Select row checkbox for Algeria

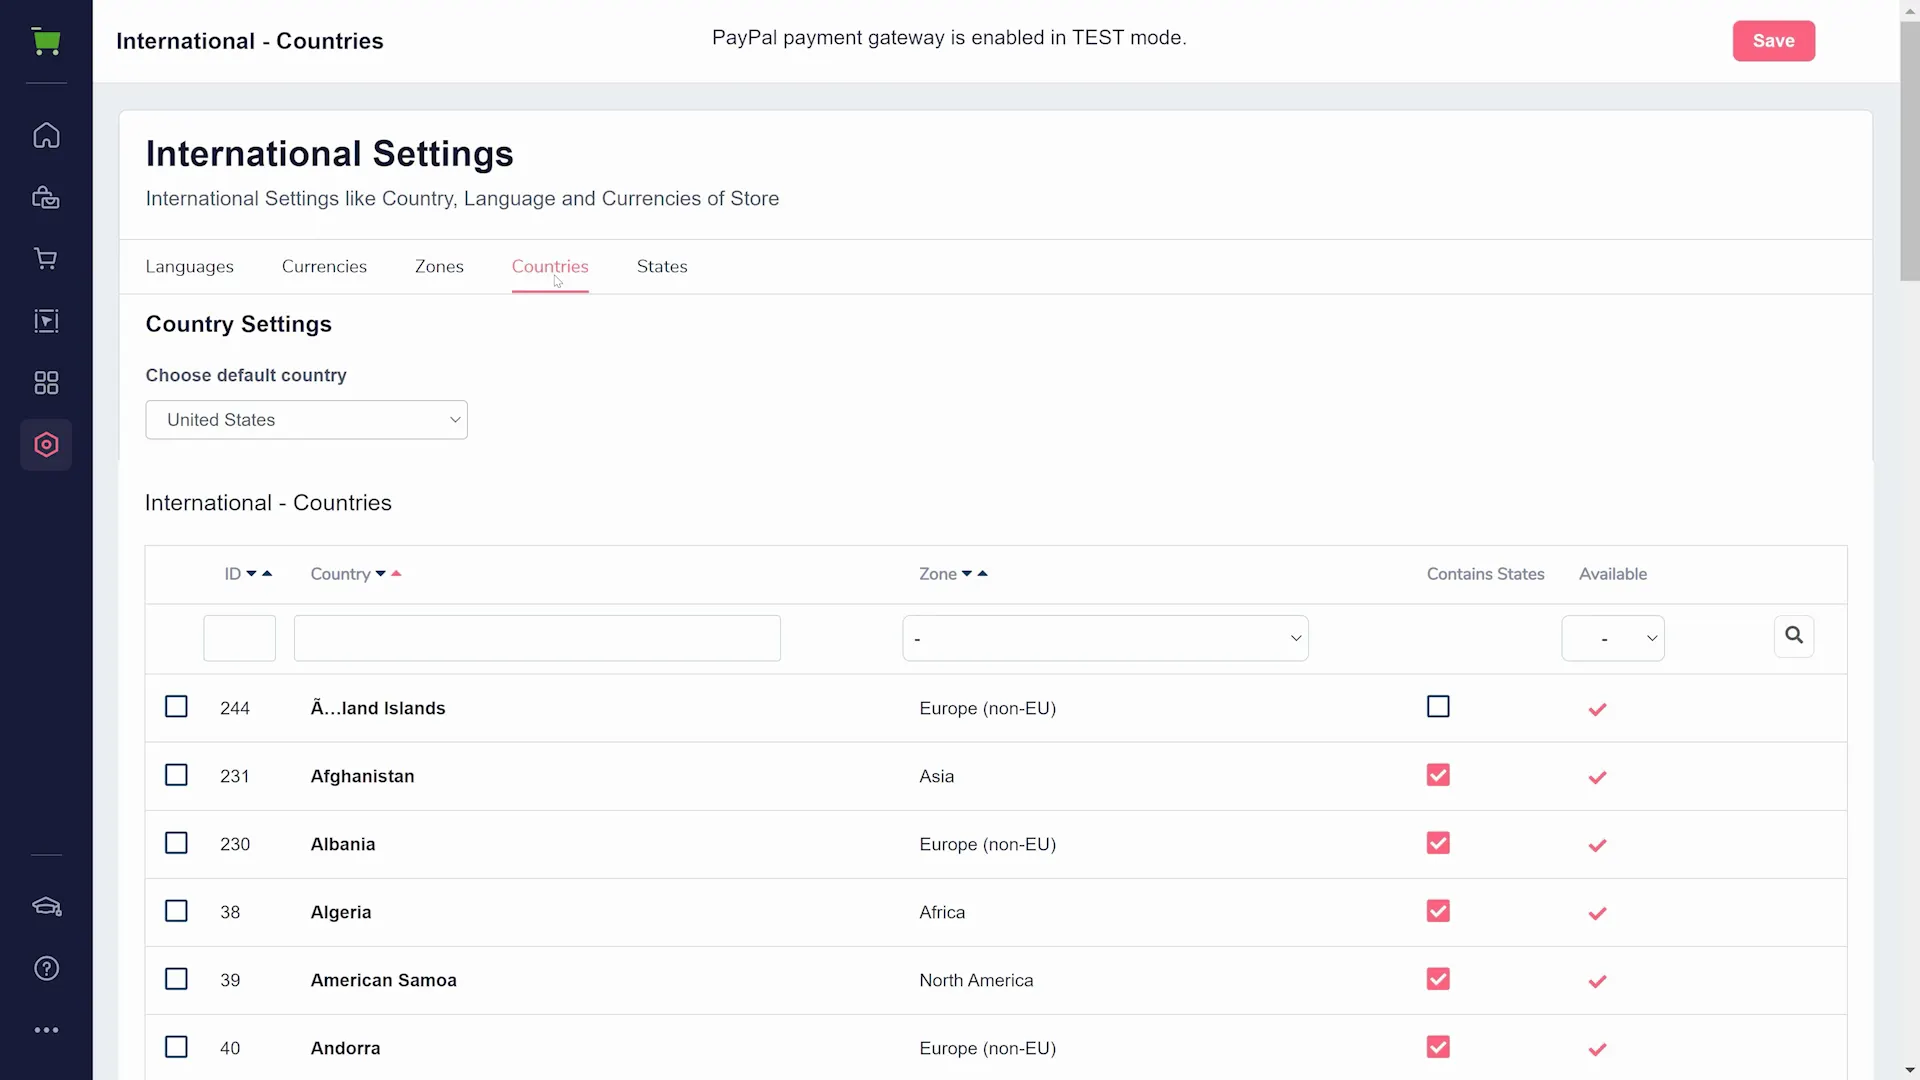176,911
